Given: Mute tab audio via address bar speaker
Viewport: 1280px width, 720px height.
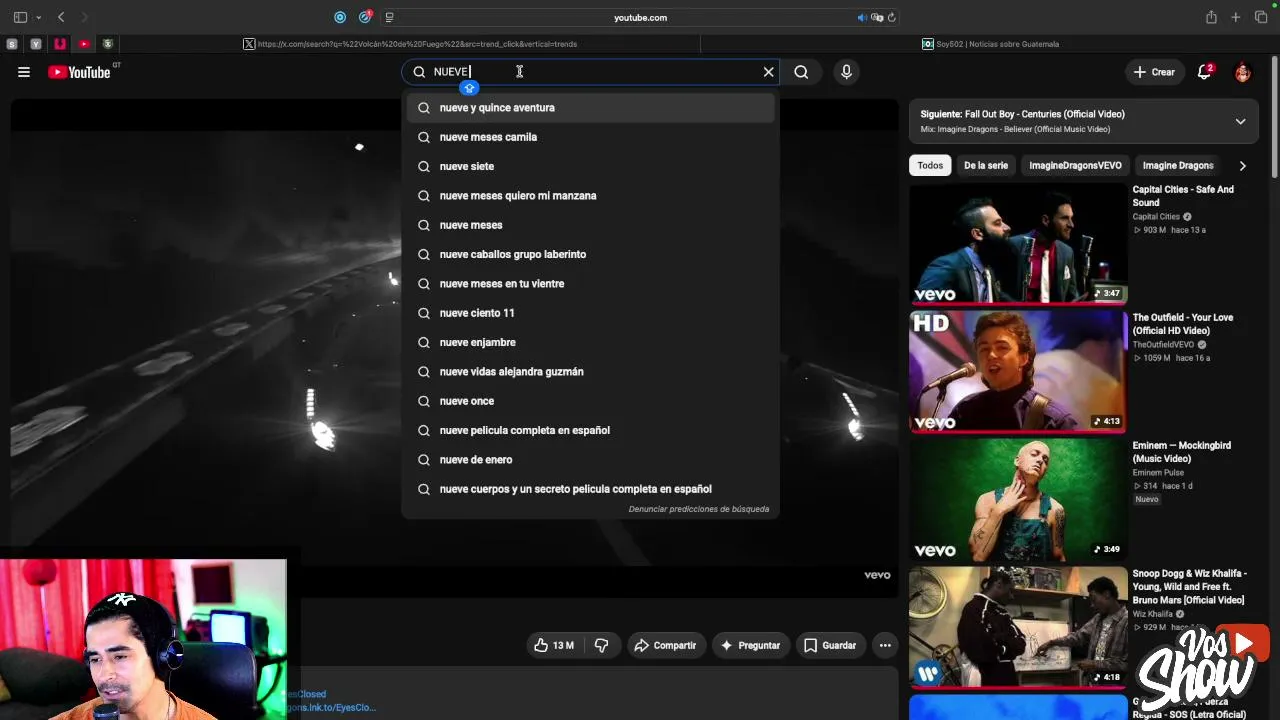Looking at the screenshot, I should pyautogui.click(x=862, y=17).
